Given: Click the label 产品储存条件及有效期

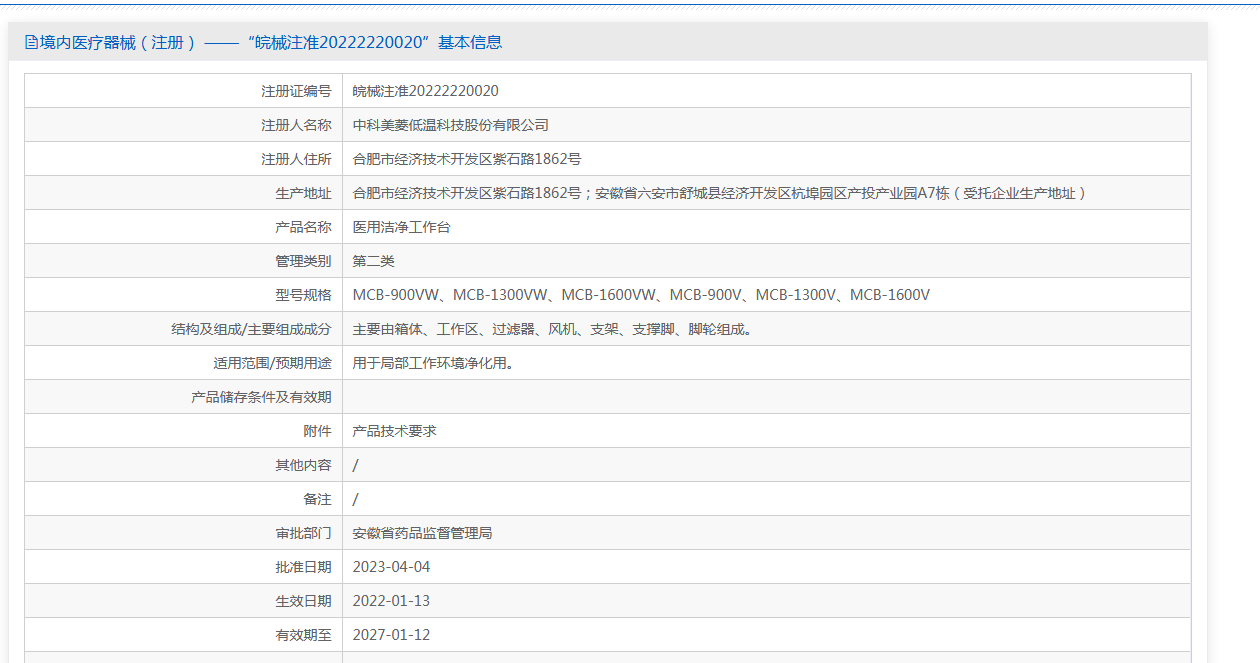Looking at the screenshot, I should [x=261, y=397].
